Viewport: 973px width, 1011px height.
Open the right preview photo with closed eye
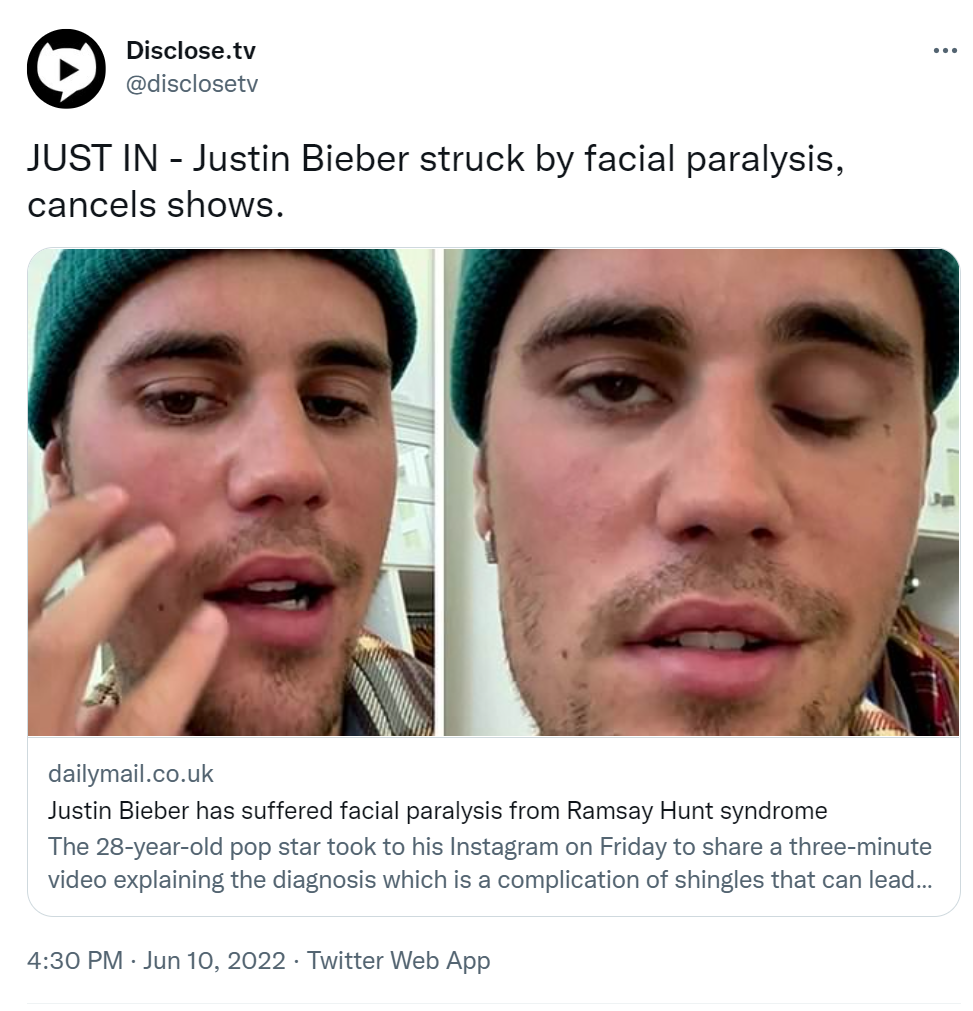701,492
